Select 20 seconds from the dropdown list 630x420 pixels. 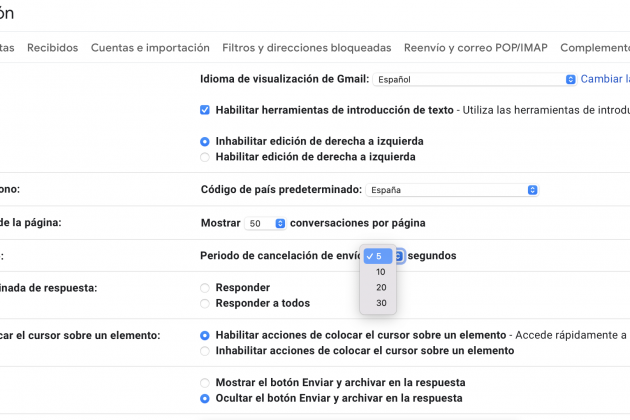pos(380,288)
